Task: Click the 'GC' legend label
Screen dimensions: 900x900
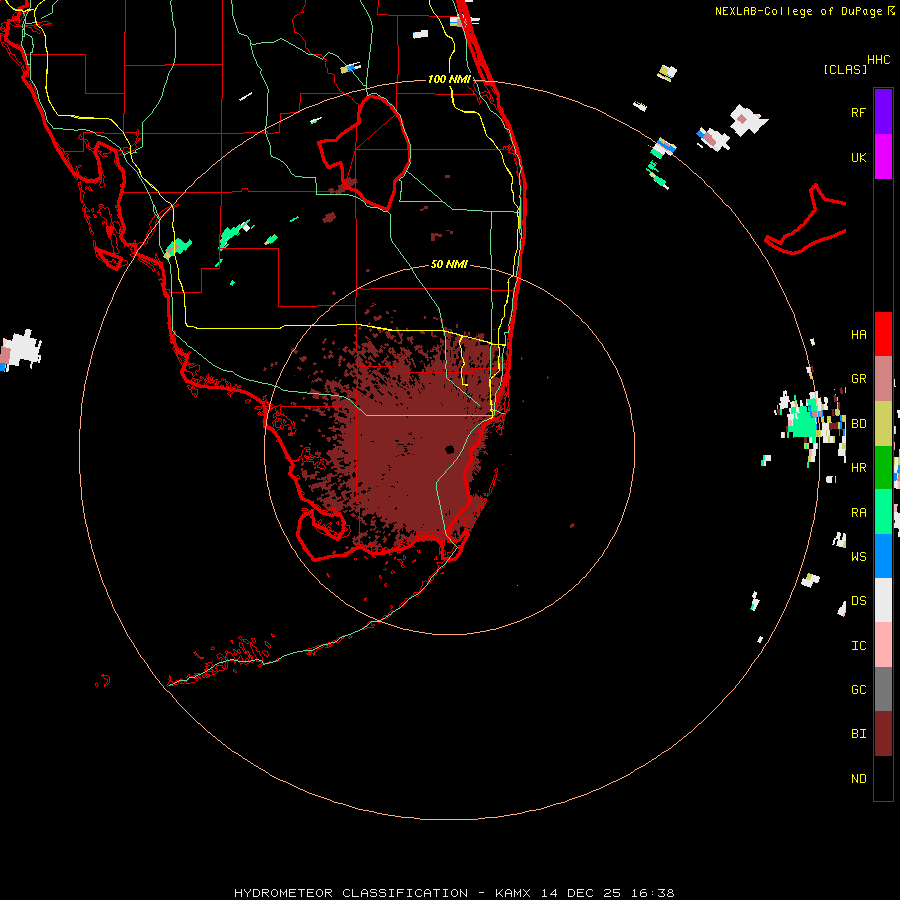Action: pyautogui.click(x=858, y=690)
